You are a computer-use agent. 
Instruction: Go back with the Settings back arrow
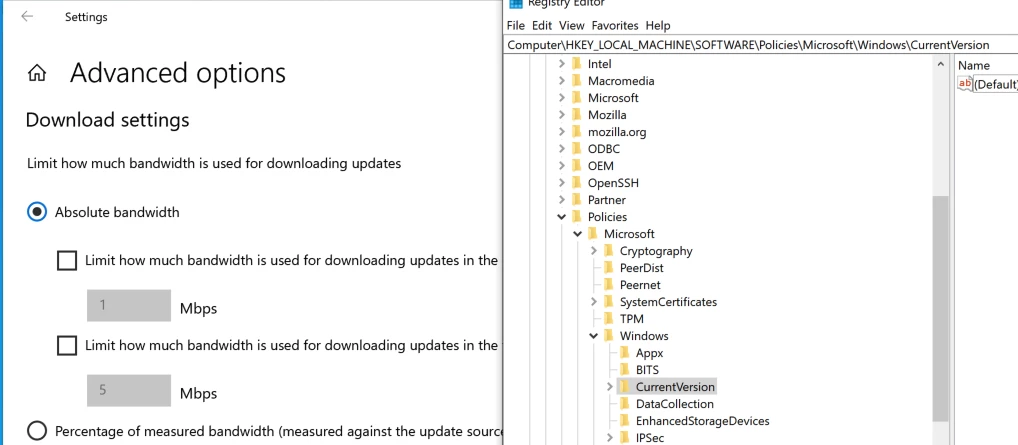pyautogui.click(x=27, y=17)
